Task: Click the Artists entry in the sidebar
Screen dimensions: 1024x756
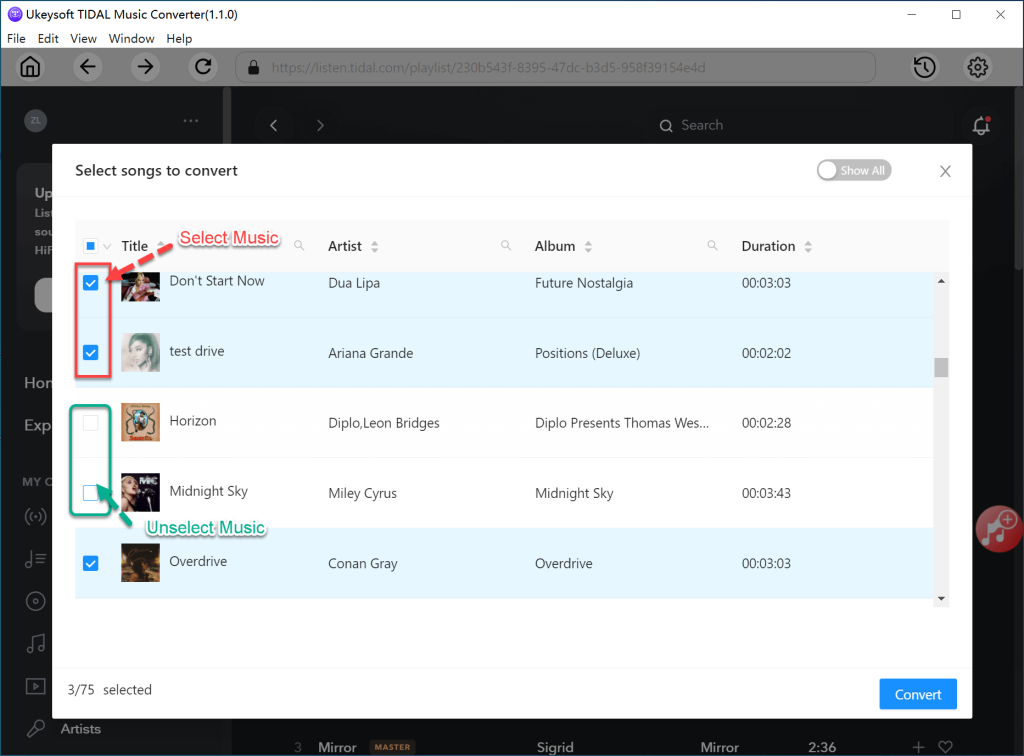Action: (82, 728)
